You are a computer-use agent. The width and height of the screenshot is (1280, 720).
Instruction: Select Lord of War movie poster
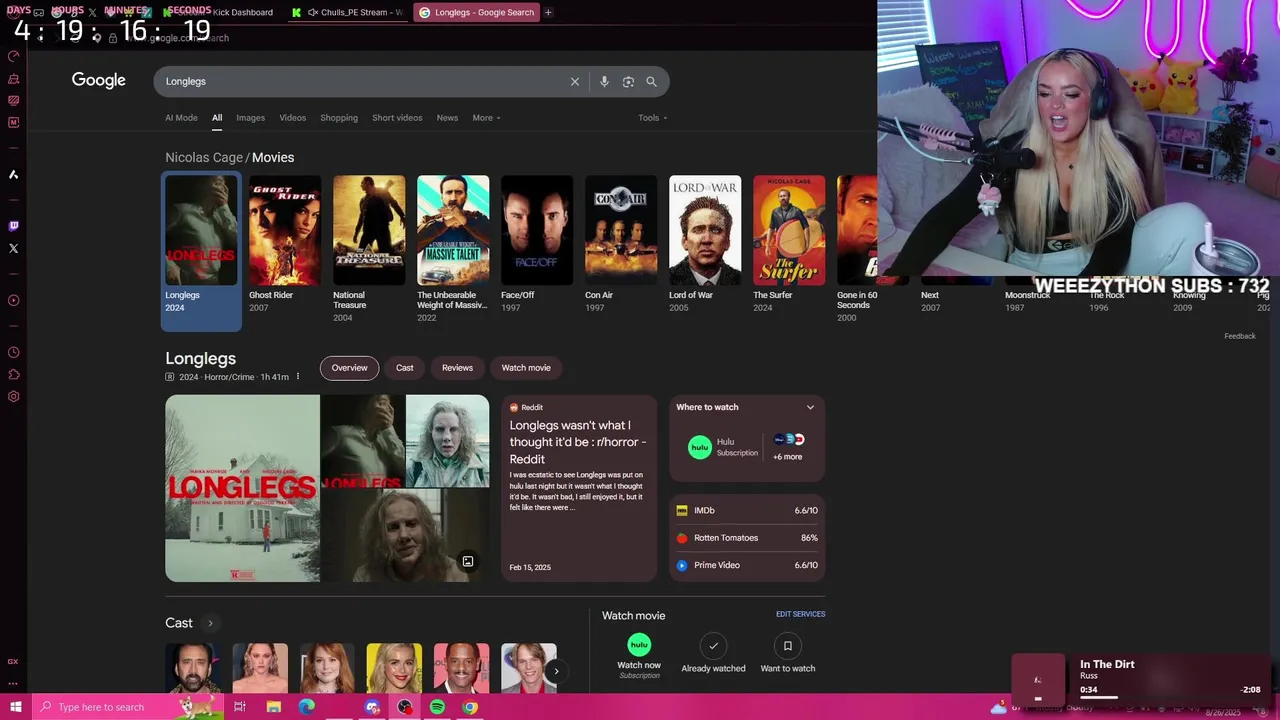(705, 231)
